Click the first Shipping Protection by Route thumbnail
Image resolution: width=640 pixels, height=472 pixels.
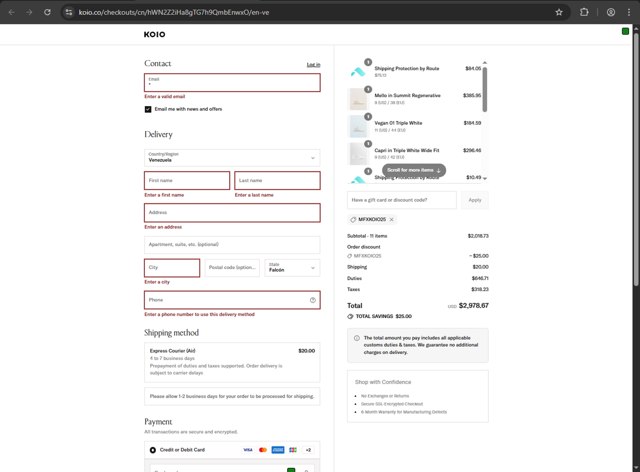click(358, 71)
